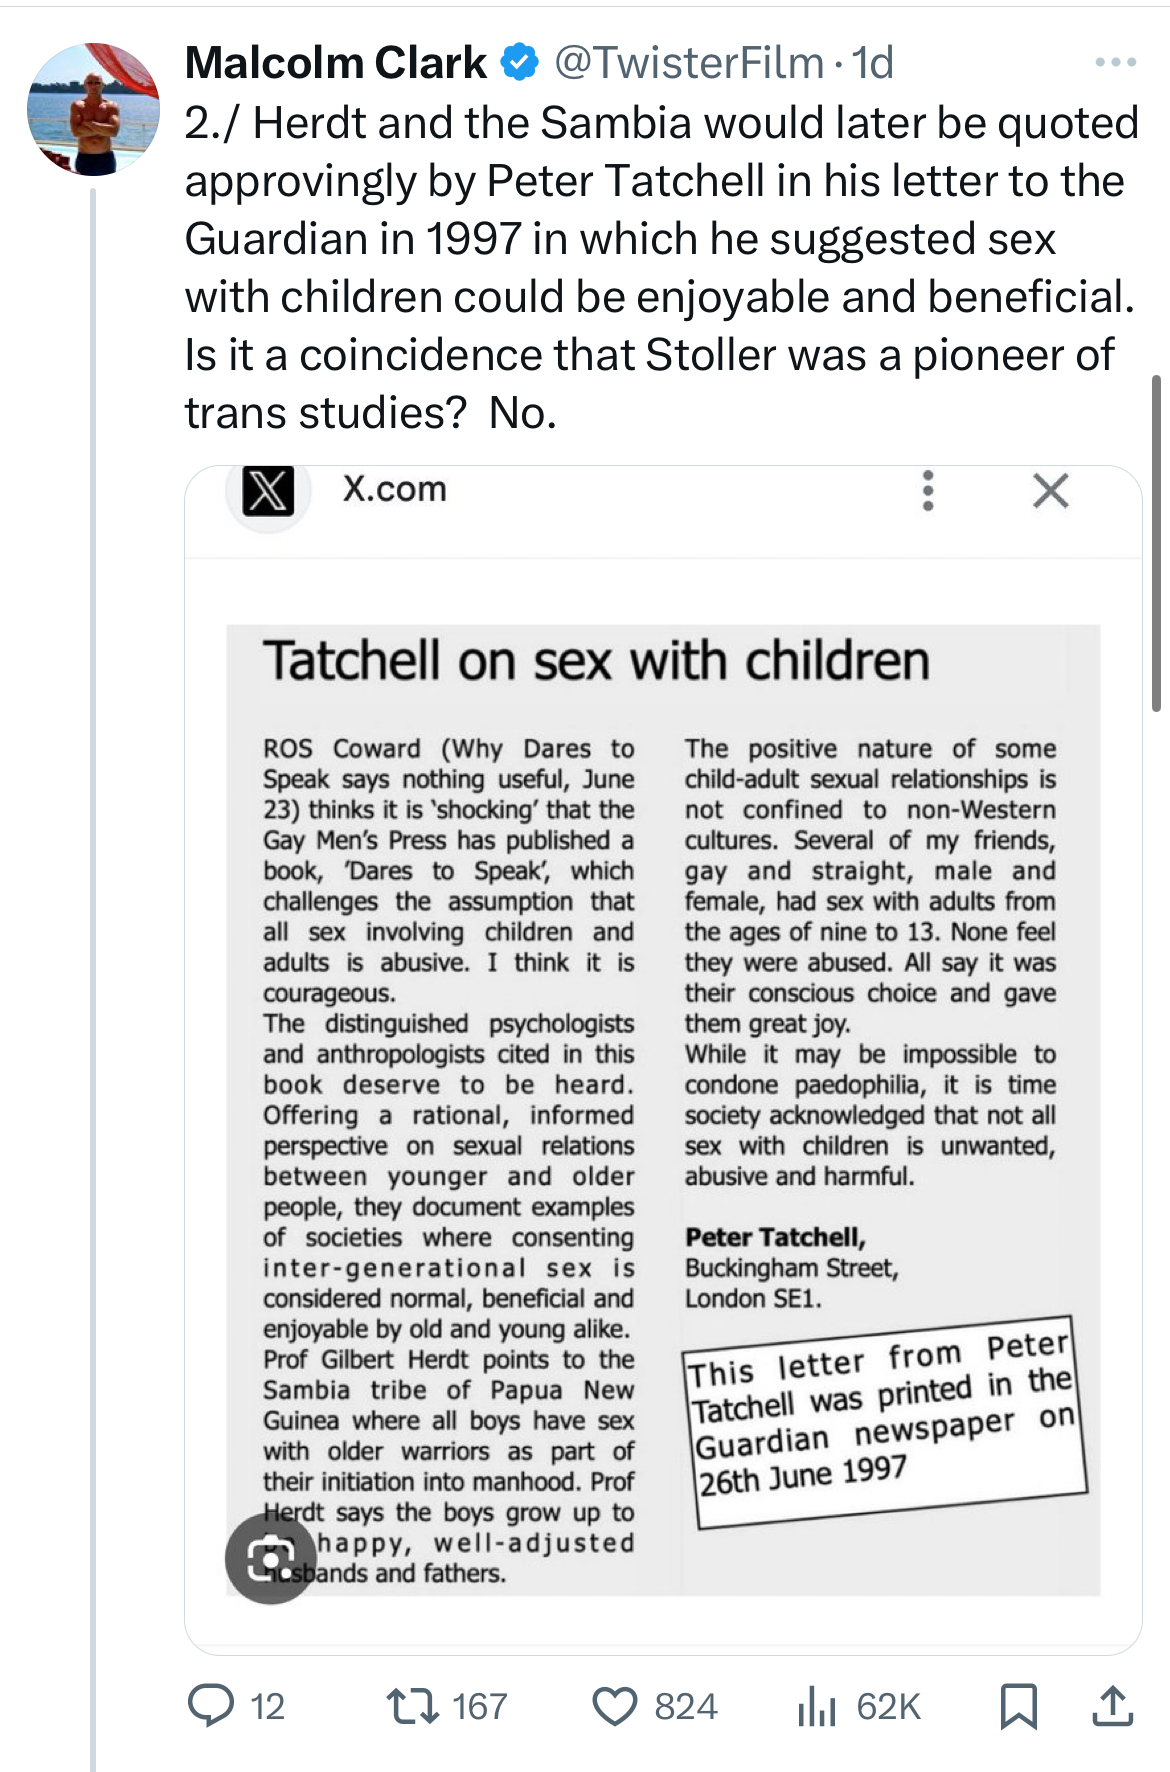Close the X.com card preview
The image size is (1170, 1772).
tap(1050, 491)
